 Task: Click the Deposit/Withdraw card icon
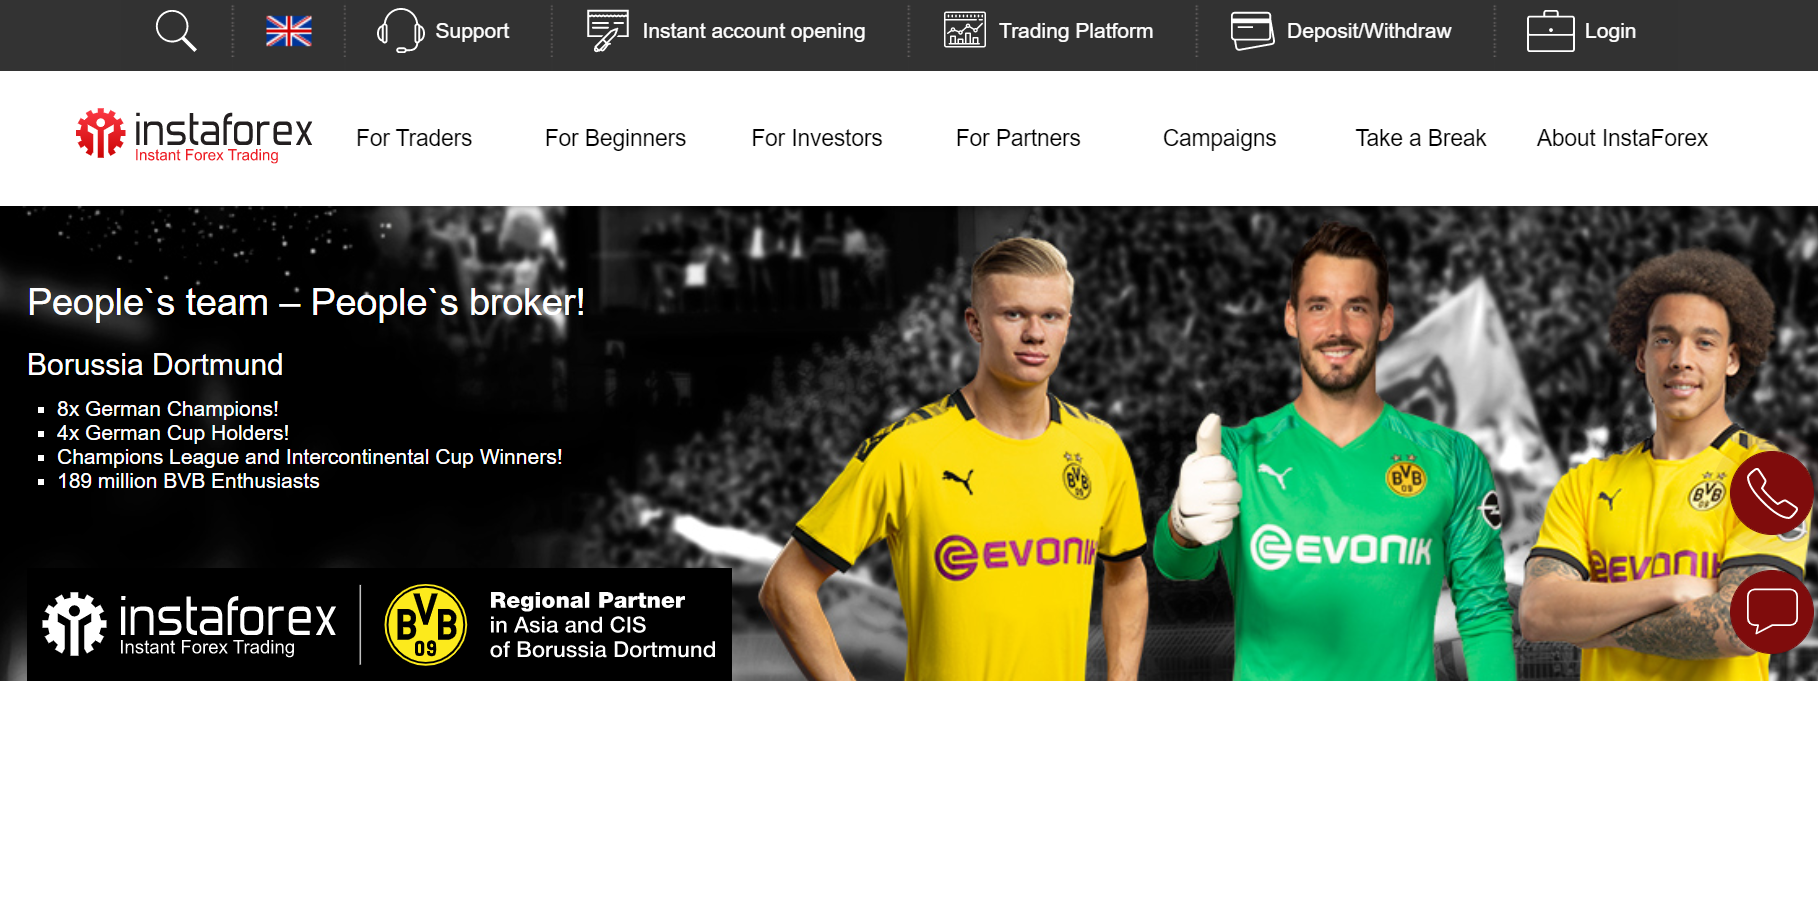click(1252, 31)
